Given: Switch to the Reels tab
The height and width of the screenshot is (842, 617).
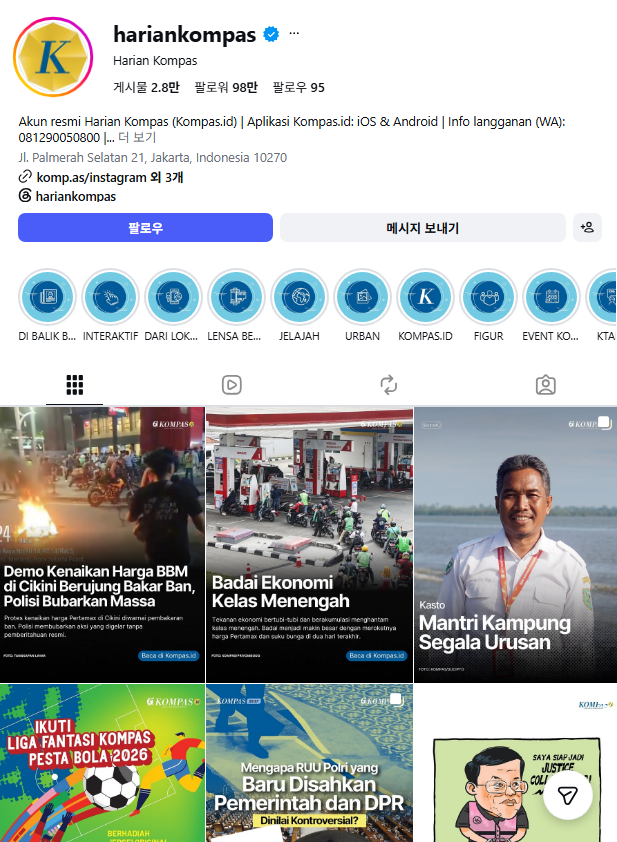Looking at the screenshot, I should click(x=231, y=385).
